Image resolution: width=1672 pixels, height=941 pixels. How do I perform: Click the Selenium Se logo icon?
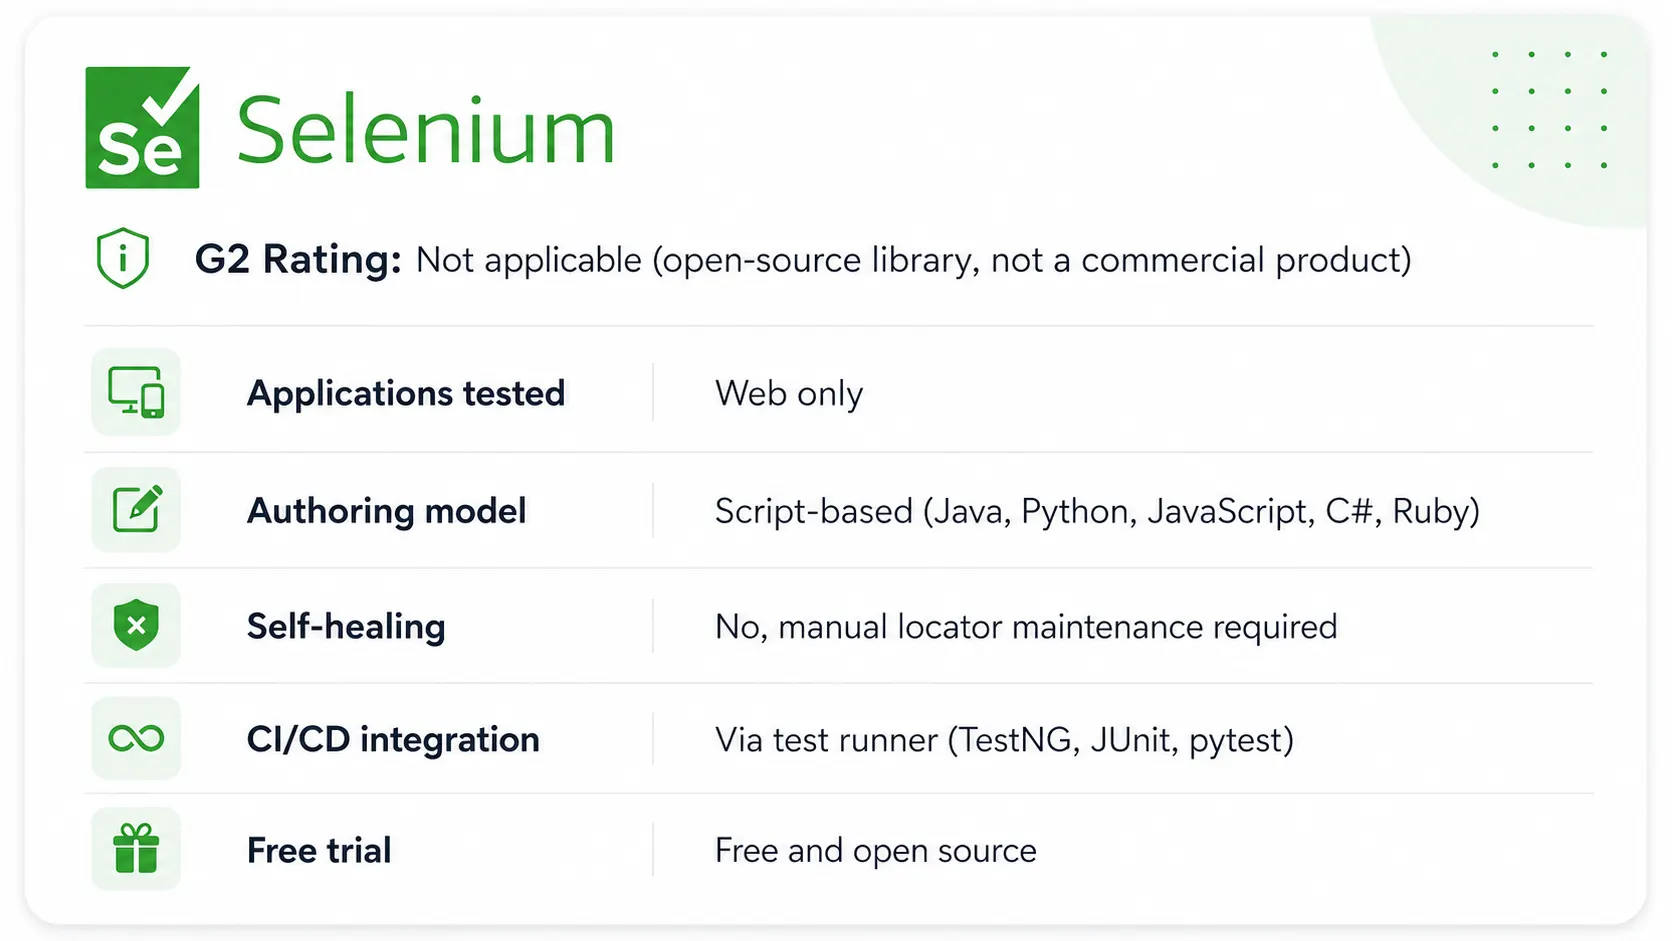coord(142,127)
